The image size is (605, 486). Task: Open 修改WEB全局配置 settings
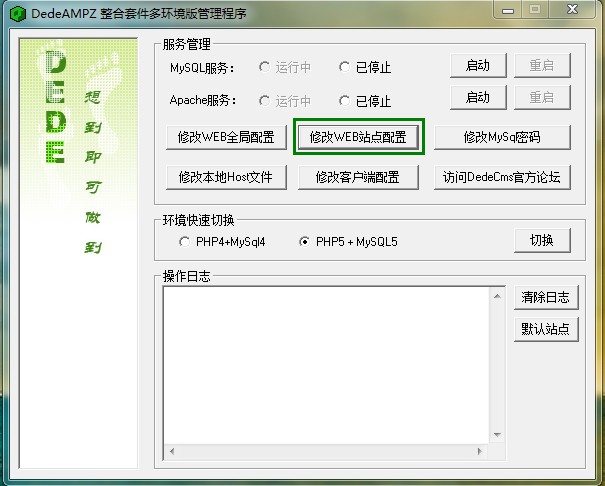click(225, 138)
